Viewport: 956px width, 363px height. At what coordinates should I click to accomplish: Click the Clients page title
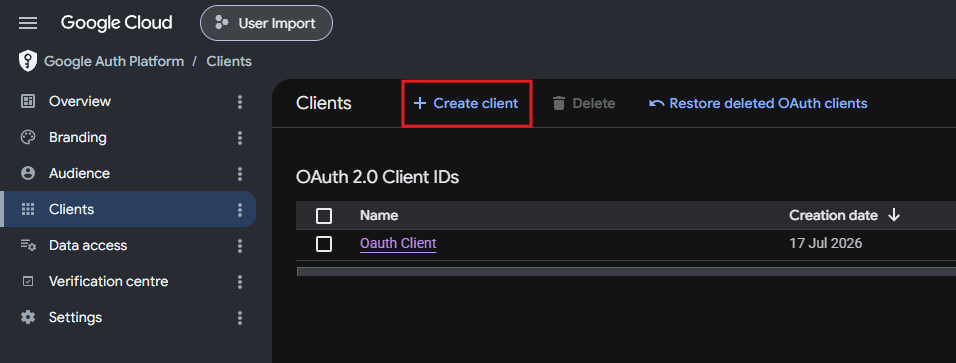(324, 103)
